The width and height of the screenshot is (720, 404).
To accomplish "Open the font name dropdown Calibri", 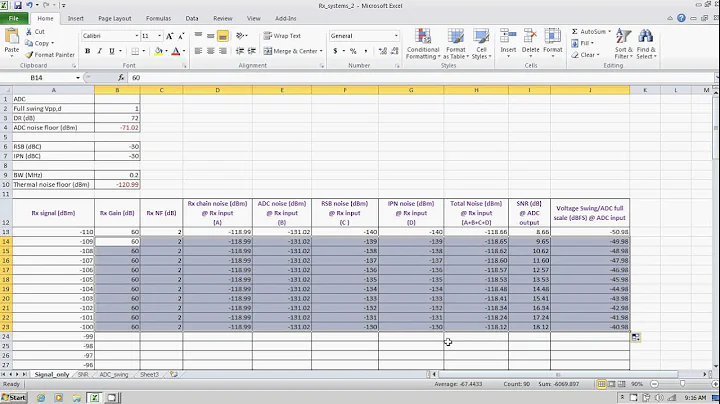I will pos(136,36).
